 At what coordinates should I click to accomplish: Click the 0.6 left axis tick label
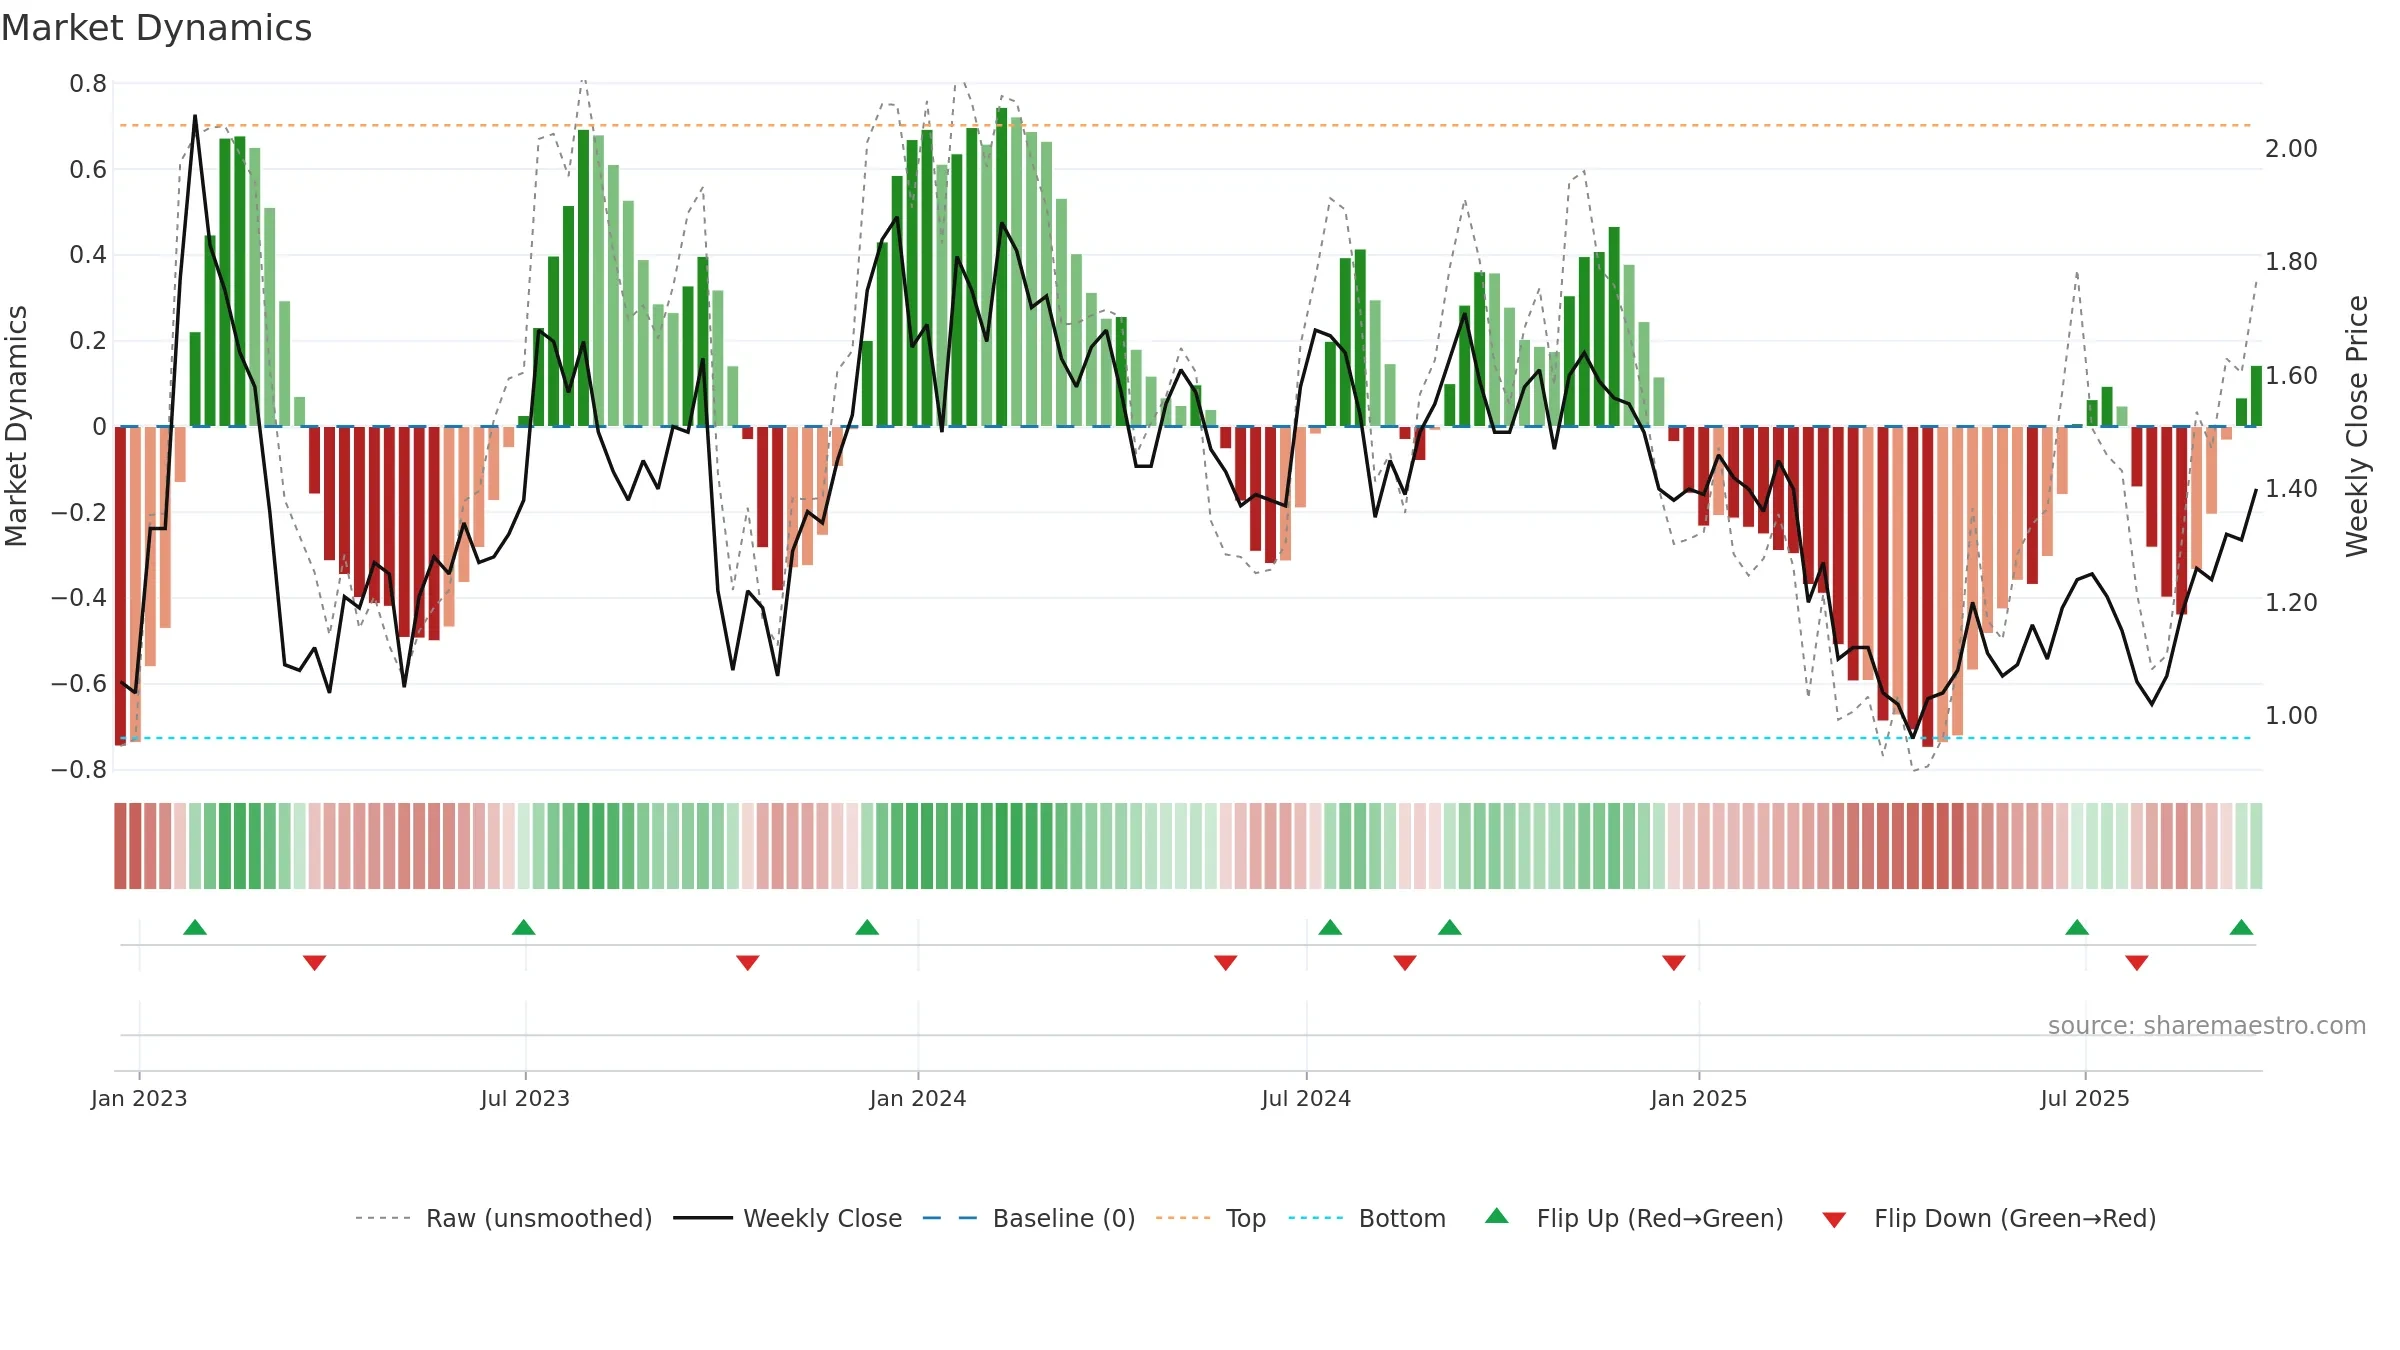[88, 170]
